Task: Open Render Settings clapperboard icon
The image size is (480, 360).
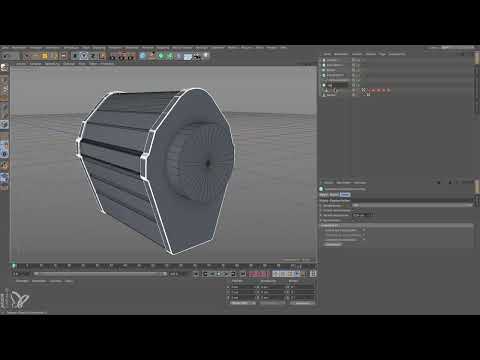Action: pos(131,56)
